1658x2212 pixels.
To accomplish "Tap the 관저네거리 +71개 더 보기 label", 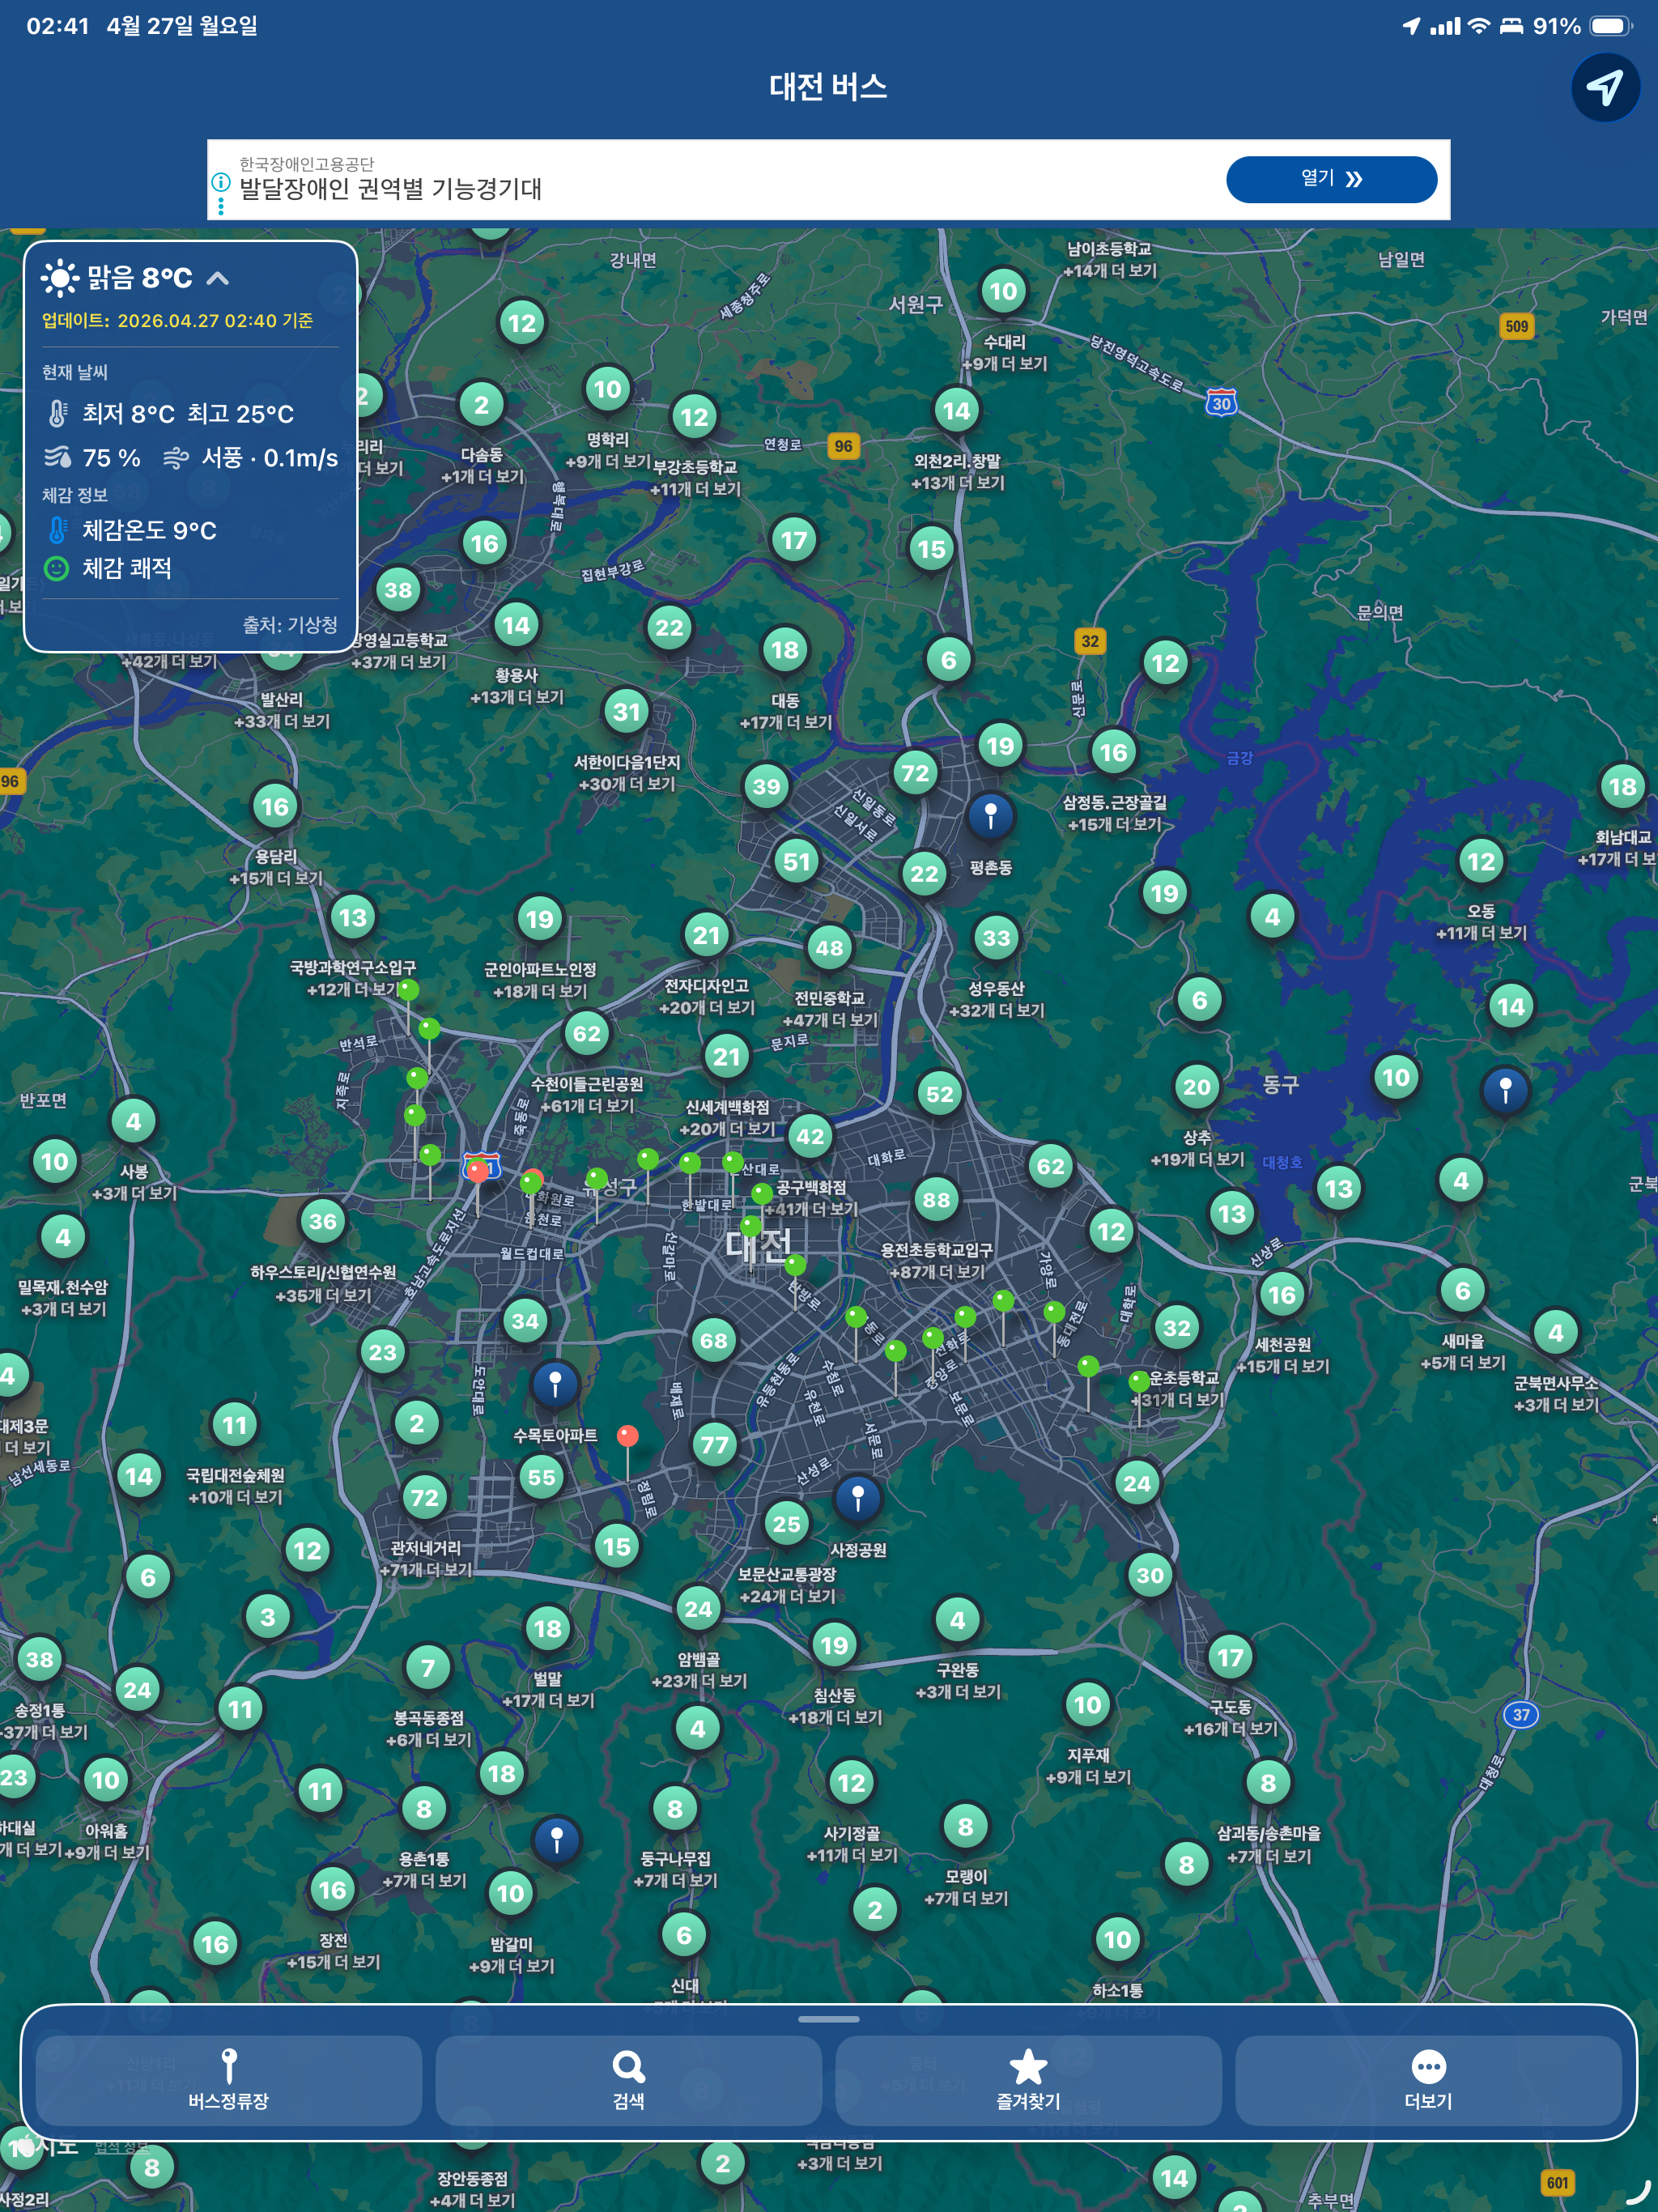I will pos(426,1559).
